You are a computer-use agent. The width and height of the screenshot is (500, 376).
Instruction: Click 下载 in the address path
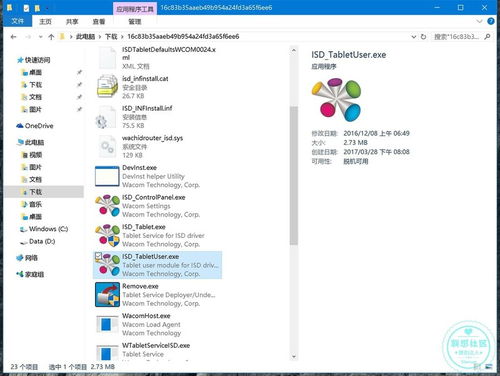pyautogui.click(x=111, y=37)
